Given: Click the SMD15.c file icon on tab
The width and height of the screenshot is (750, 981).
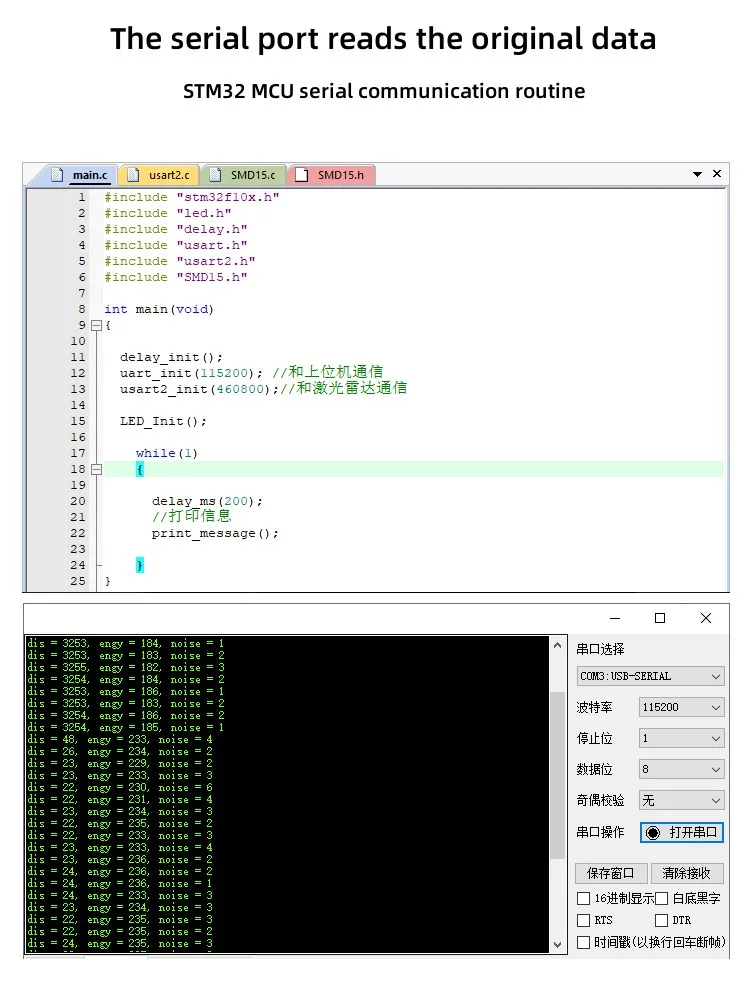Looking at the screenshot, I should (215, 175).
